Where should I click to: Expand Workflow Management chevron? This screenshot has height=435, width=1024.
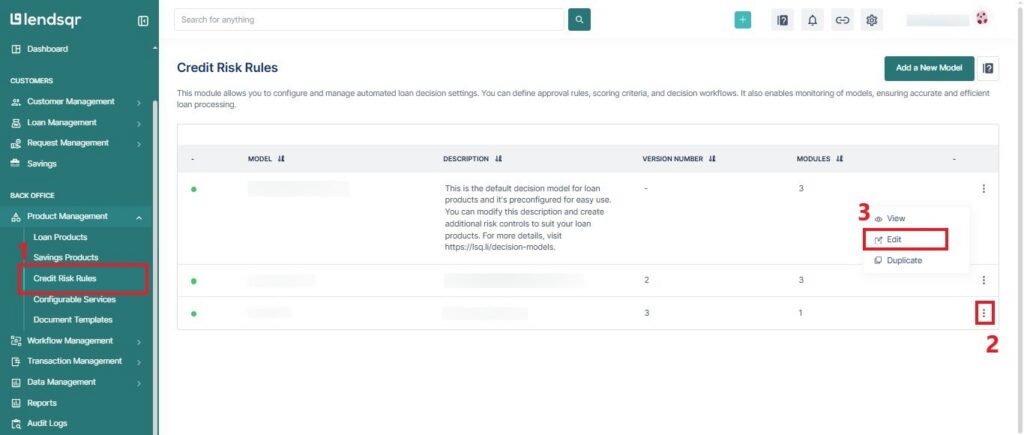139,342
